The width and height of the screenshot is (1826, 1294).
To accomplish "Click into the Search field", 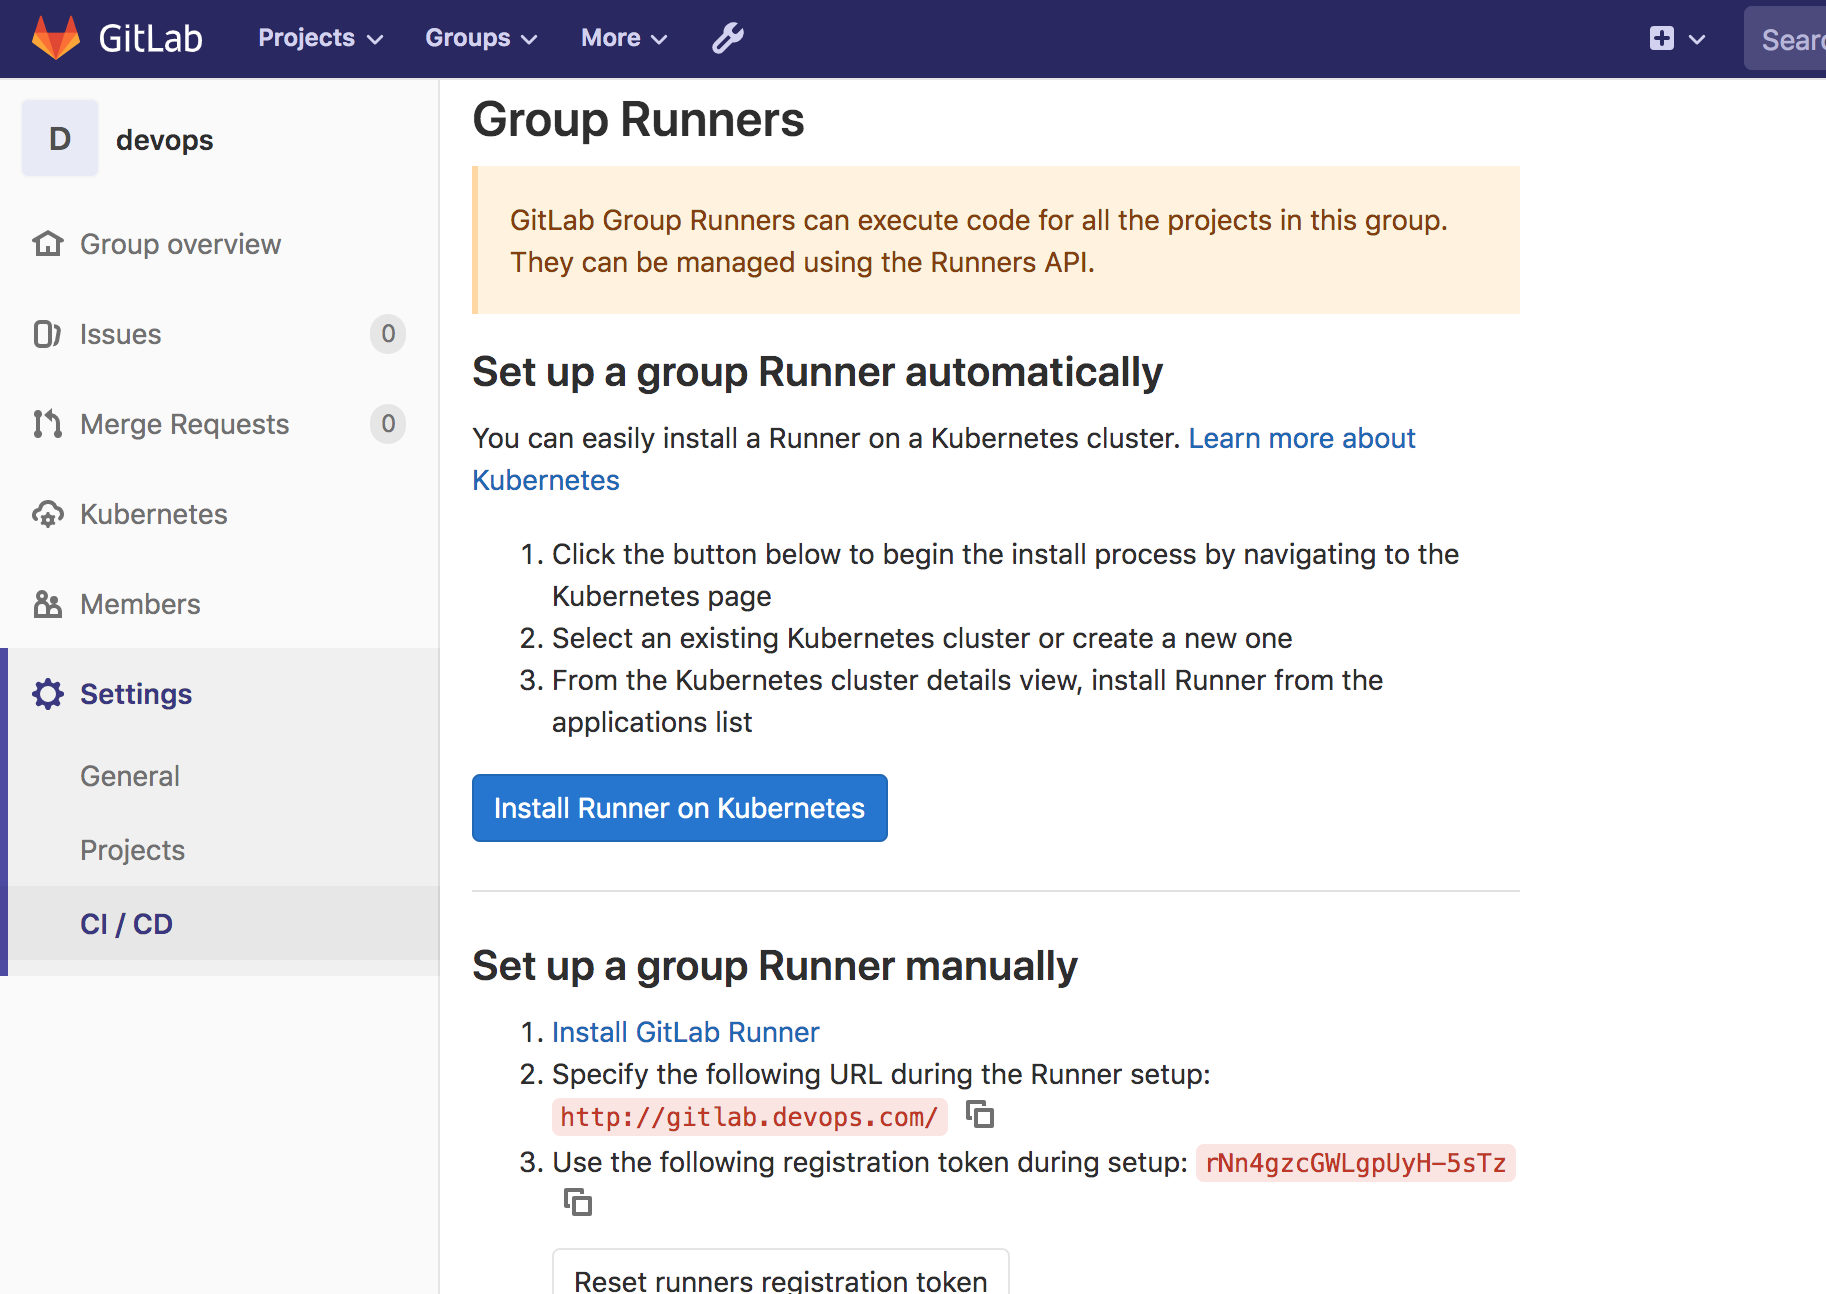I will point(1790,40).
